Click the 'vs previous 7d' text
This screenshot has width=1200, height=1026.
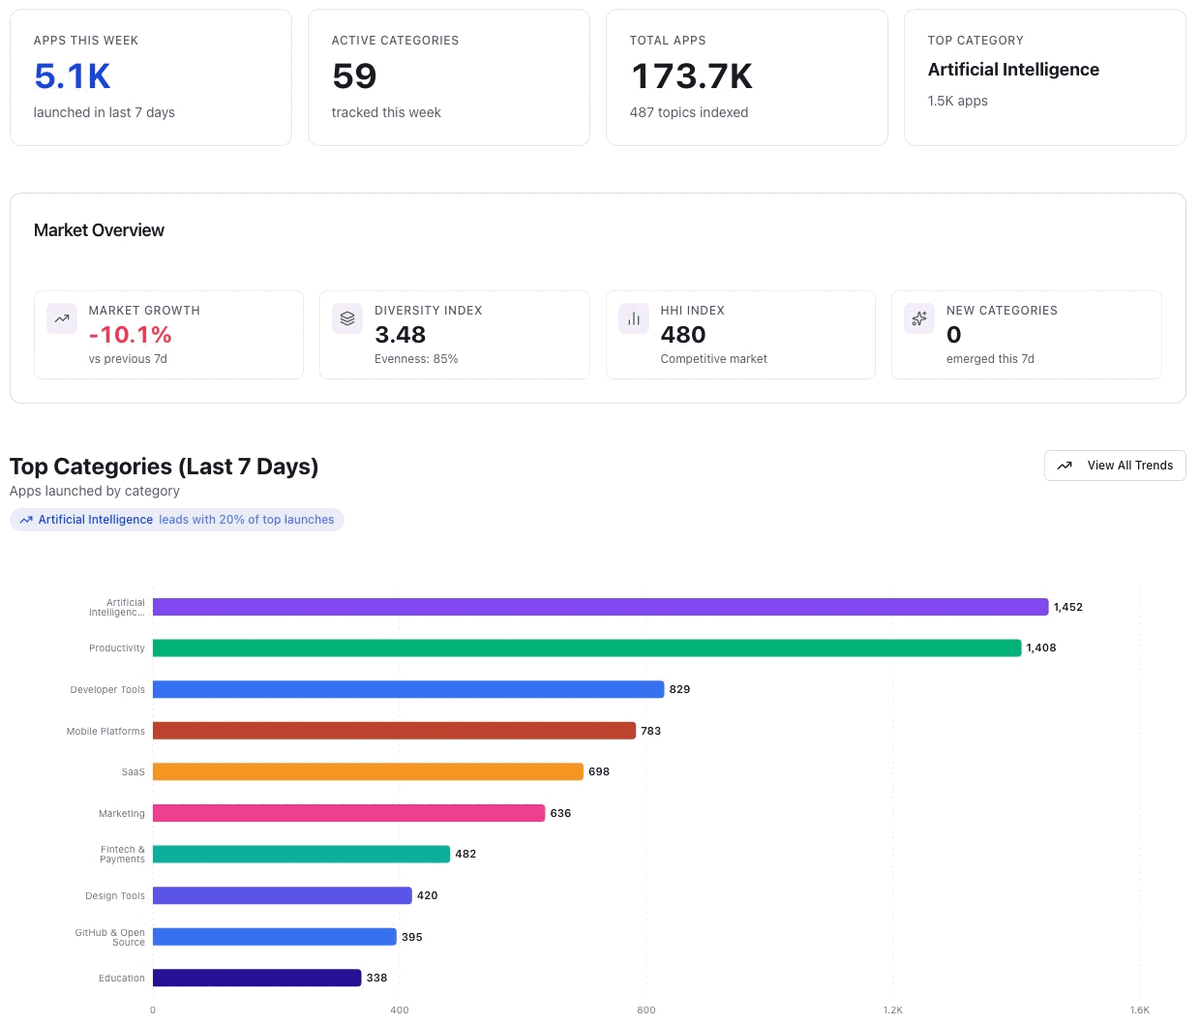point(128,359)
